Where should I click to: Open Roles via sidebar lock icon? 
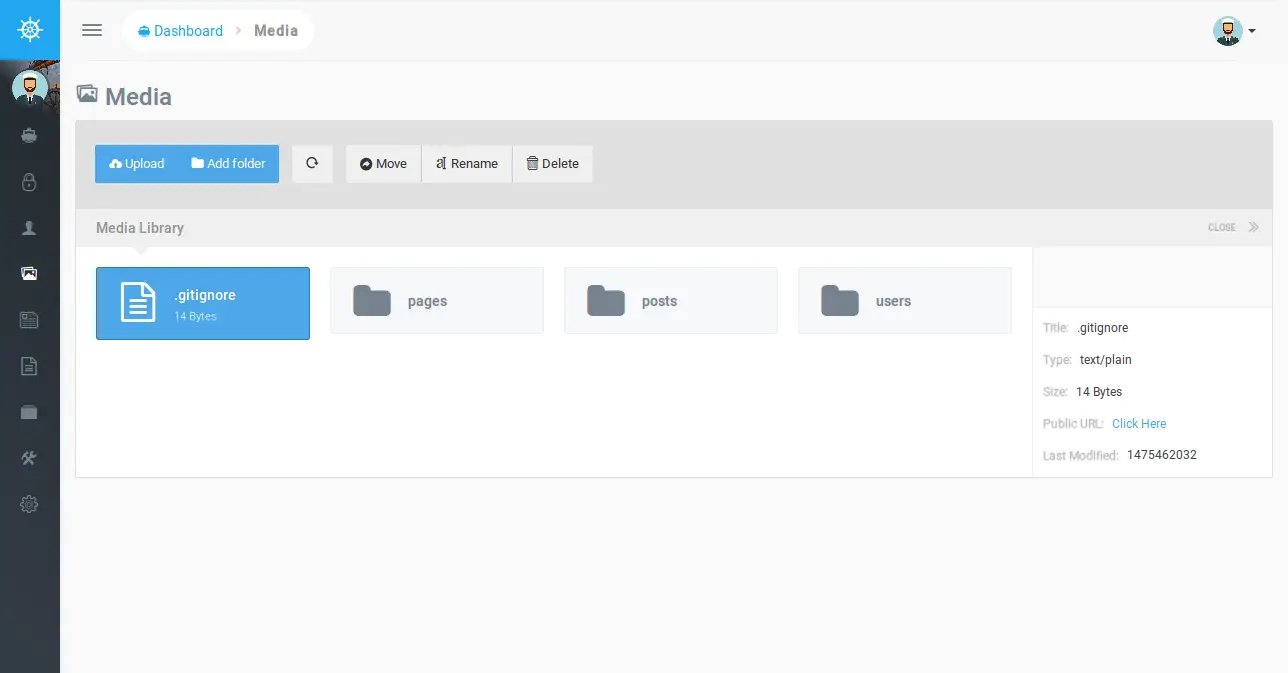29,182
